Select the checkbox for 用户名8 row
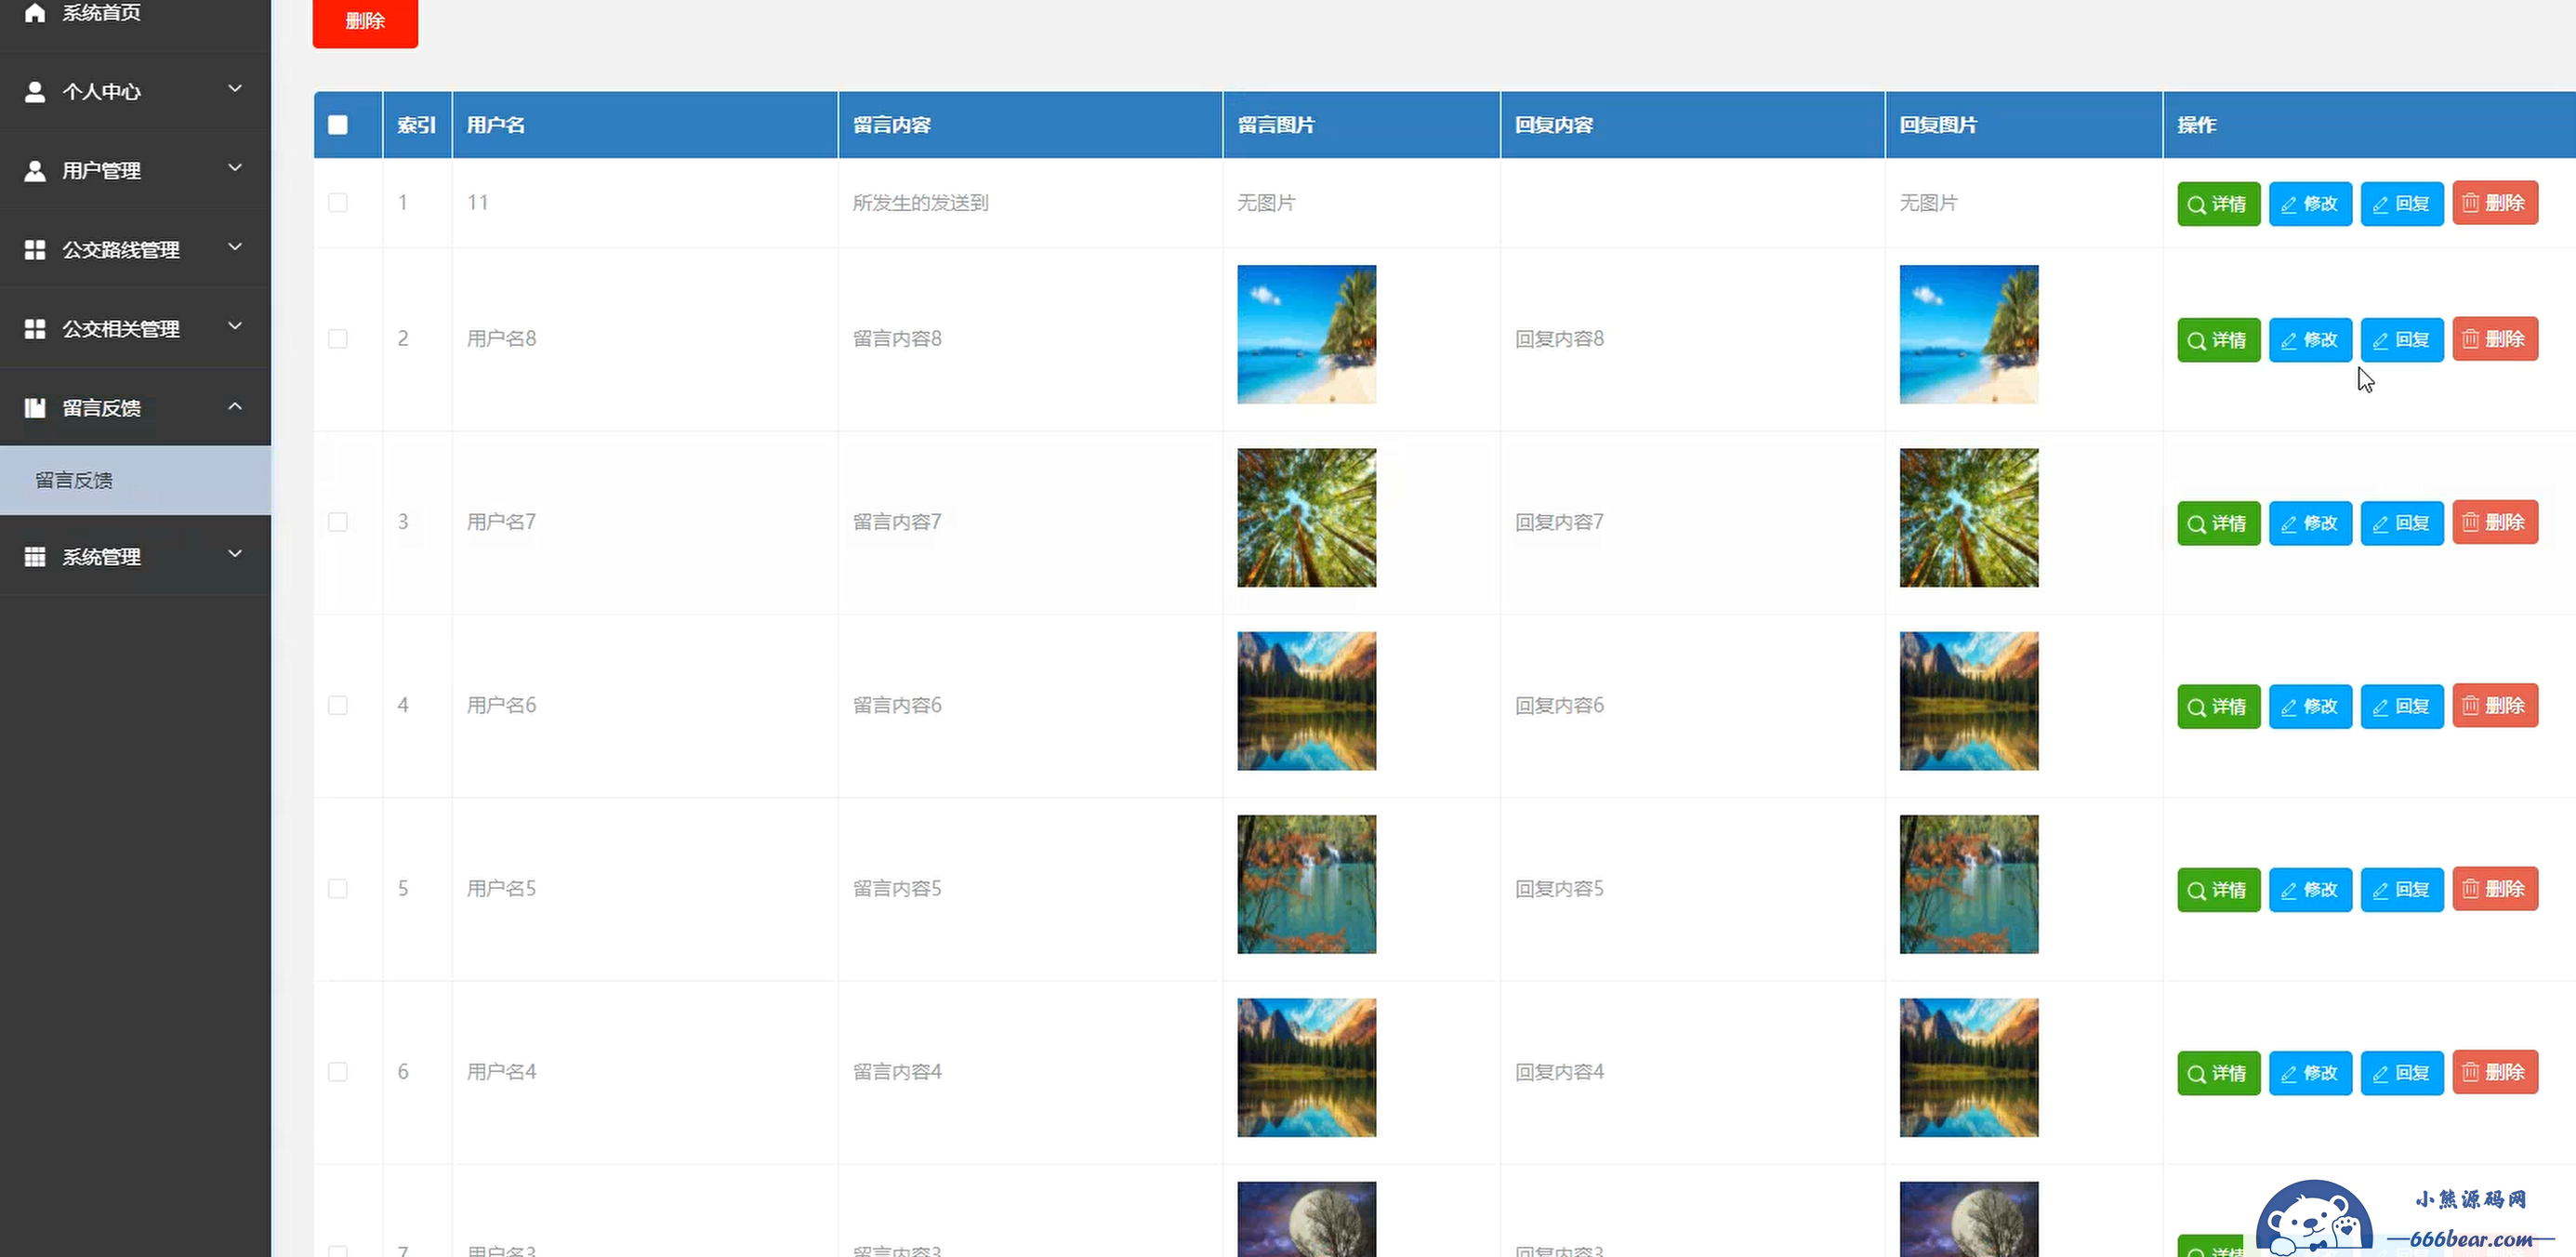Image resolution: width=2576 pixels, height=1257 pixels. 338,339
